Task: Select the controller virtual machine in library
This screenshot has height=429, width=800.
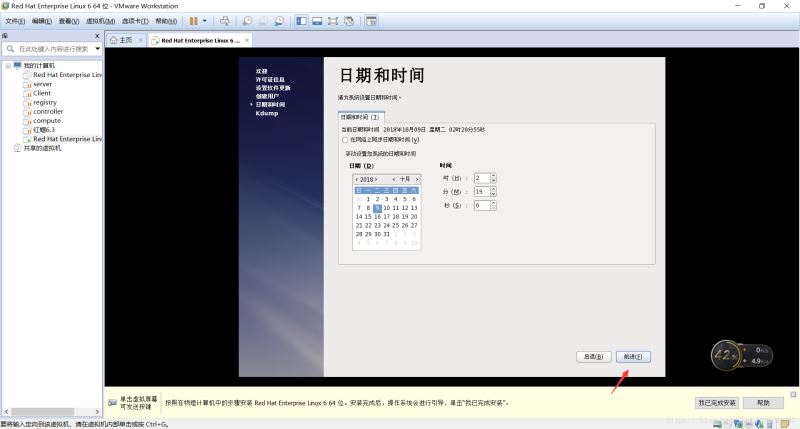Action: pos(47,111)
